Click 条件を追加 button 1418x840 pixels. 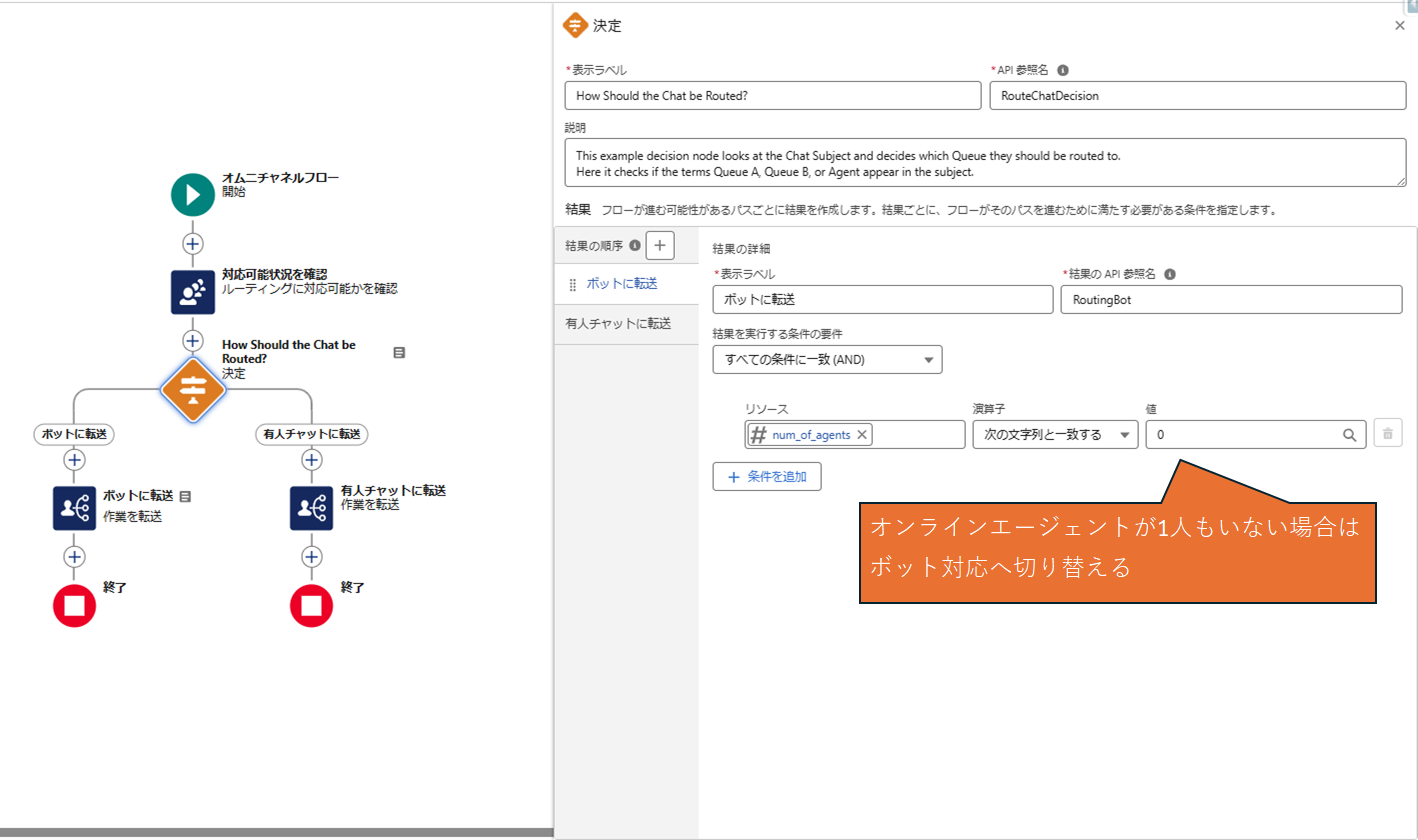tap(767, 476)
